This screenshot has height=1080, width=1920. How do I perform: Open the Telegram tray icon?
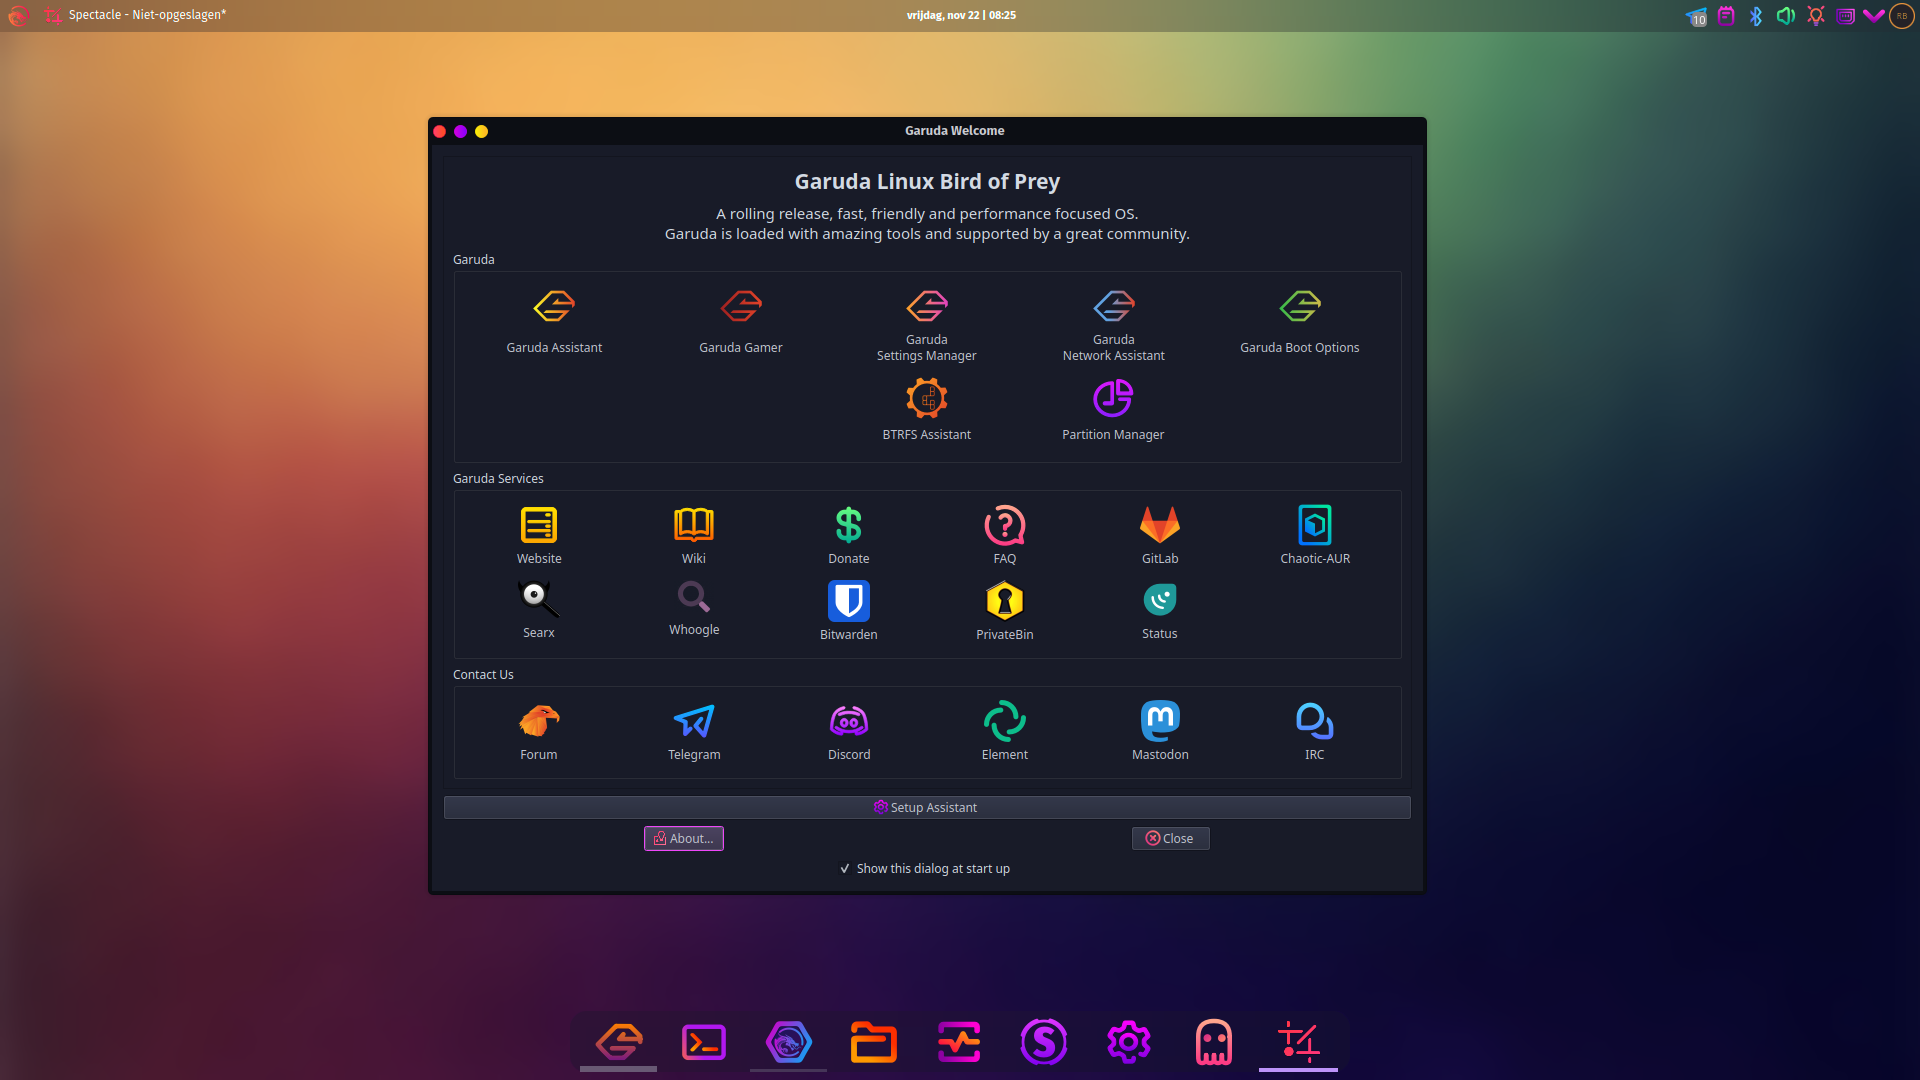1697,16
